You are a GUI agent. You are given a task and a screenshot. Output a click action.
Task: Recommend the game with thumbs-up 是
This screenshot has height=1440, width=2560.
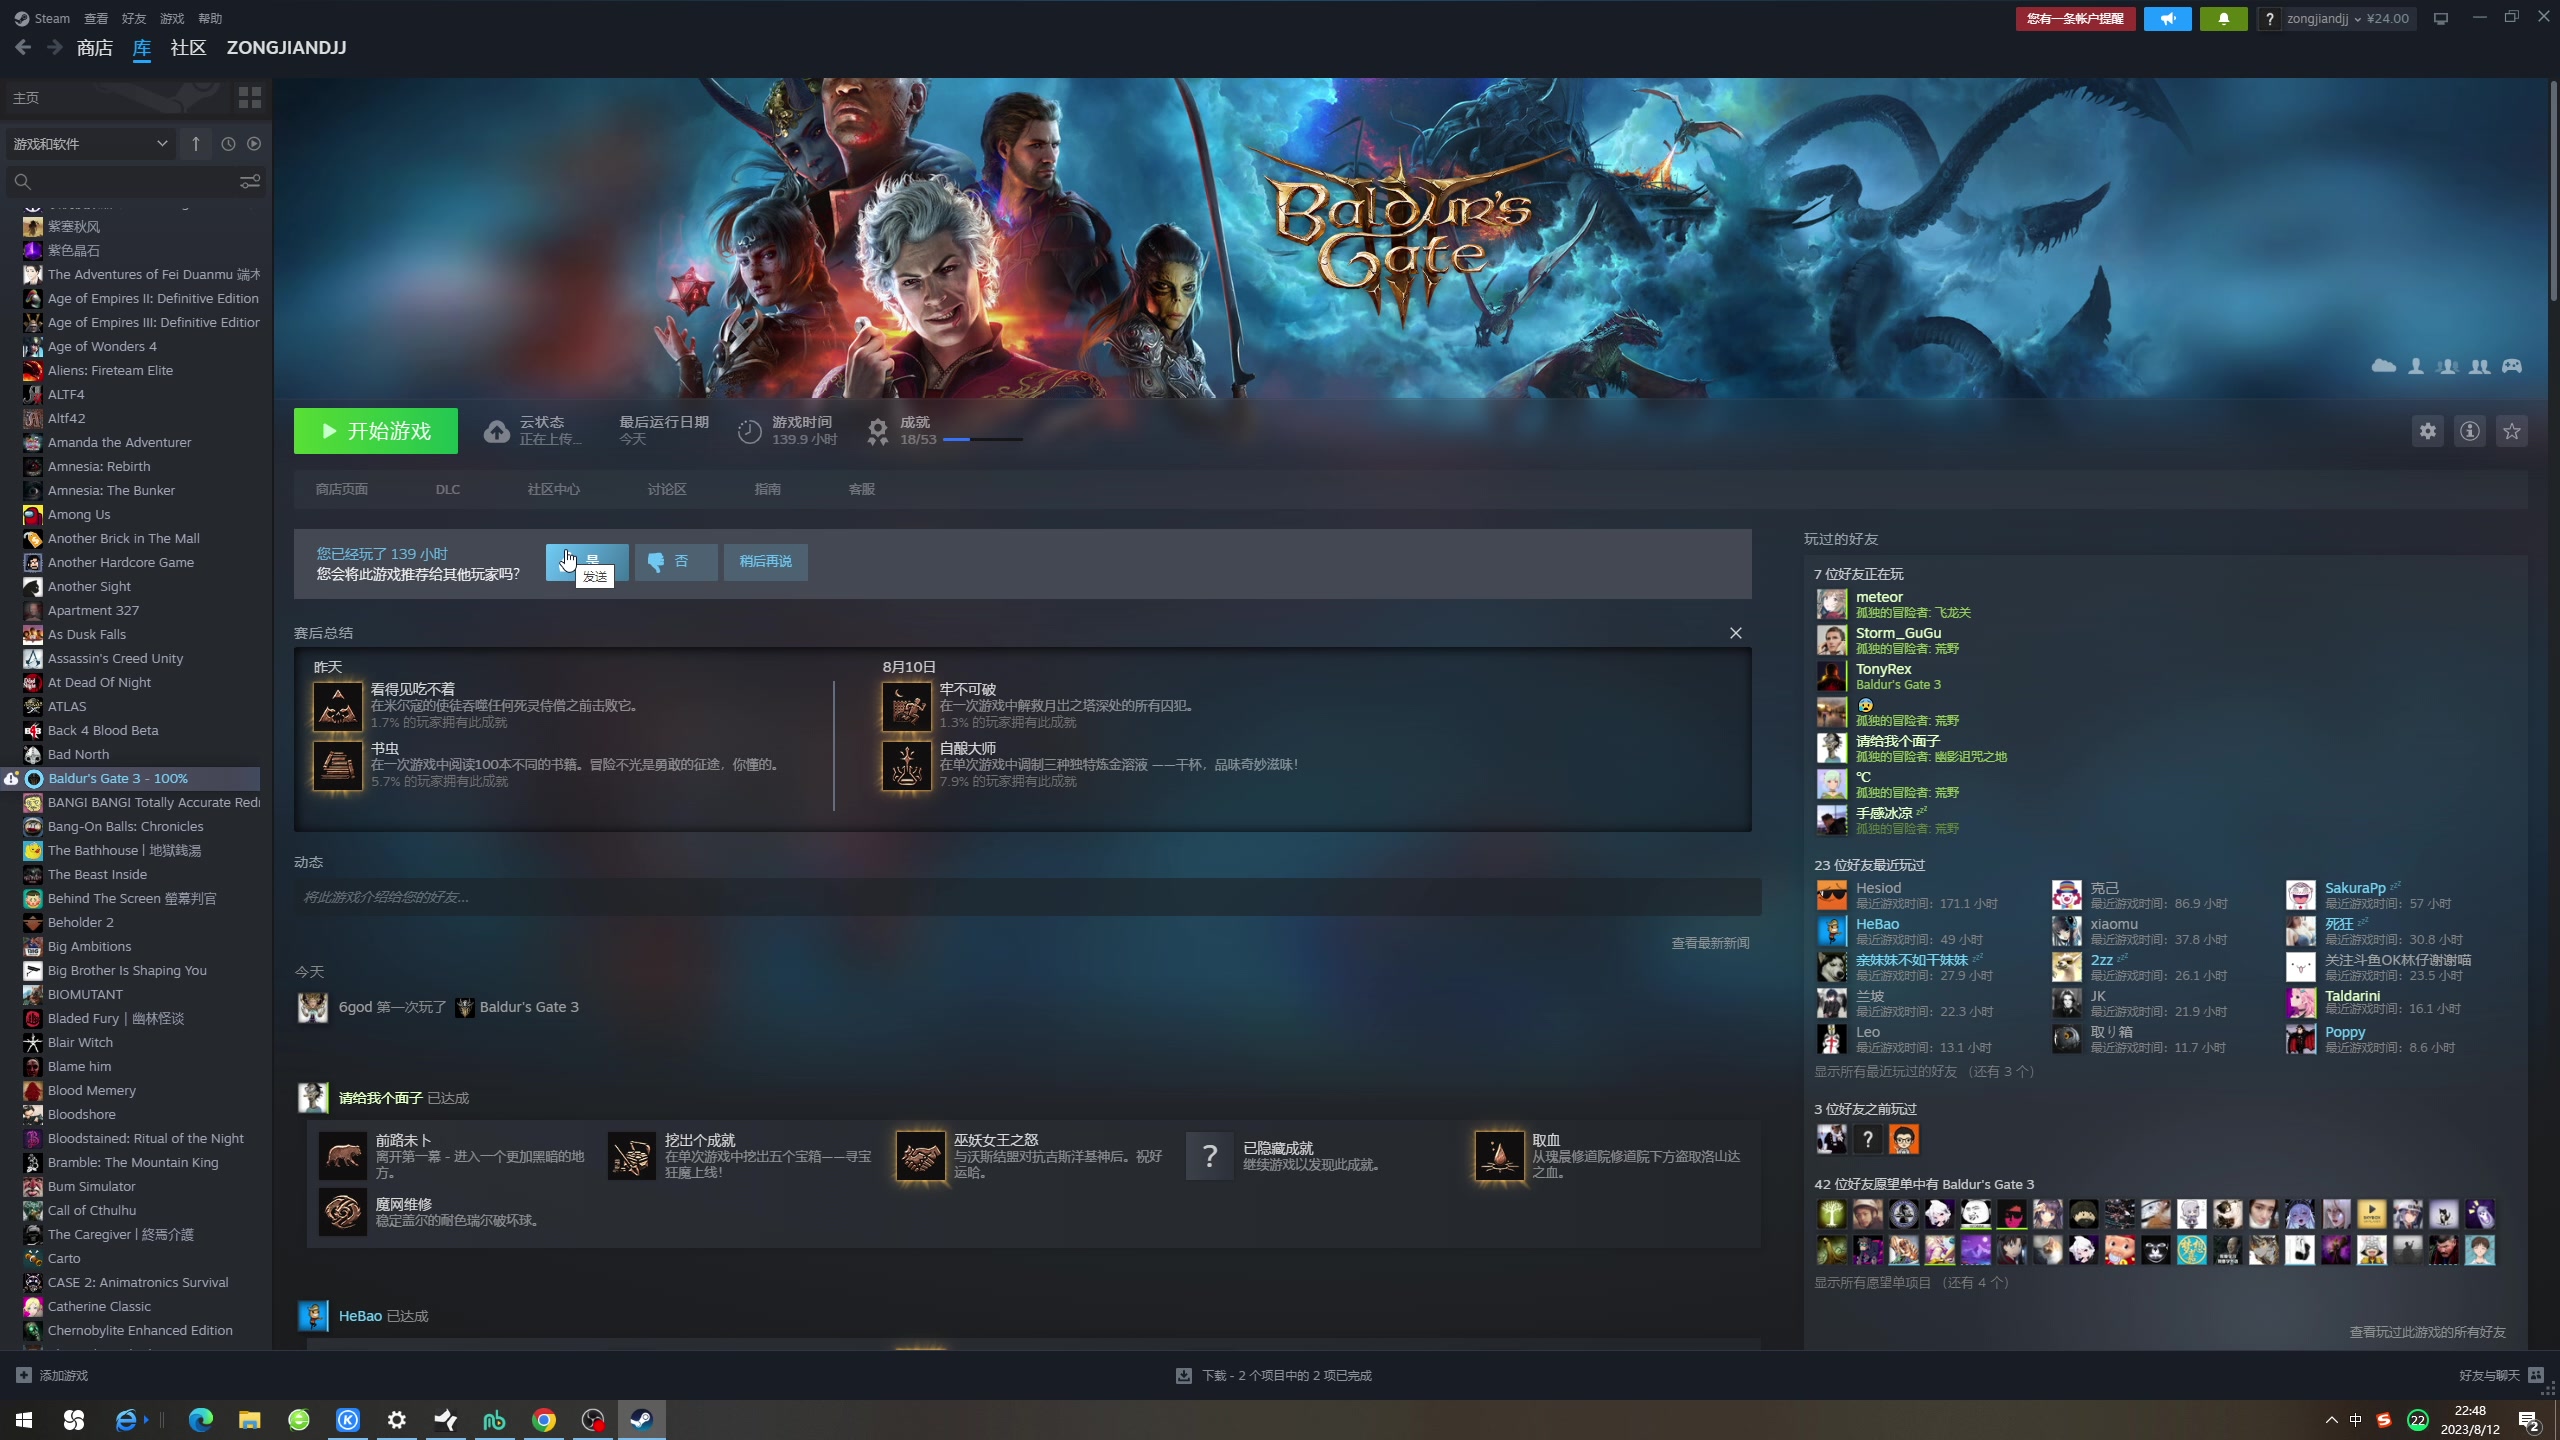(x=587, y=561)
